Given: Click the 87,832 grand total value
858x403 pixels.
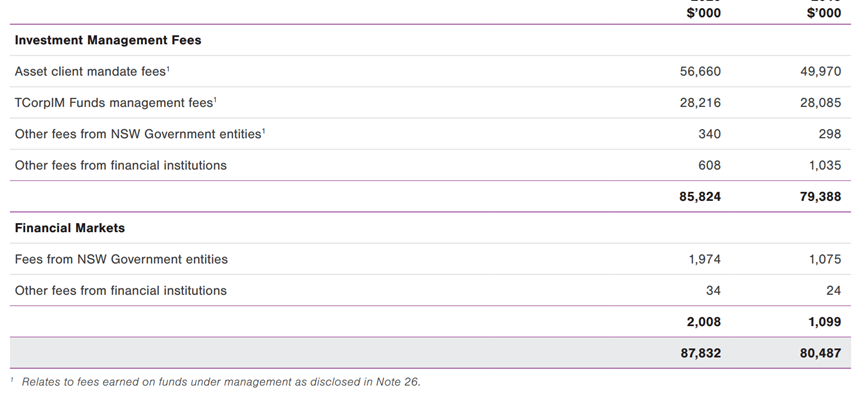Looking at the screenshot, I should pos(699,353).
